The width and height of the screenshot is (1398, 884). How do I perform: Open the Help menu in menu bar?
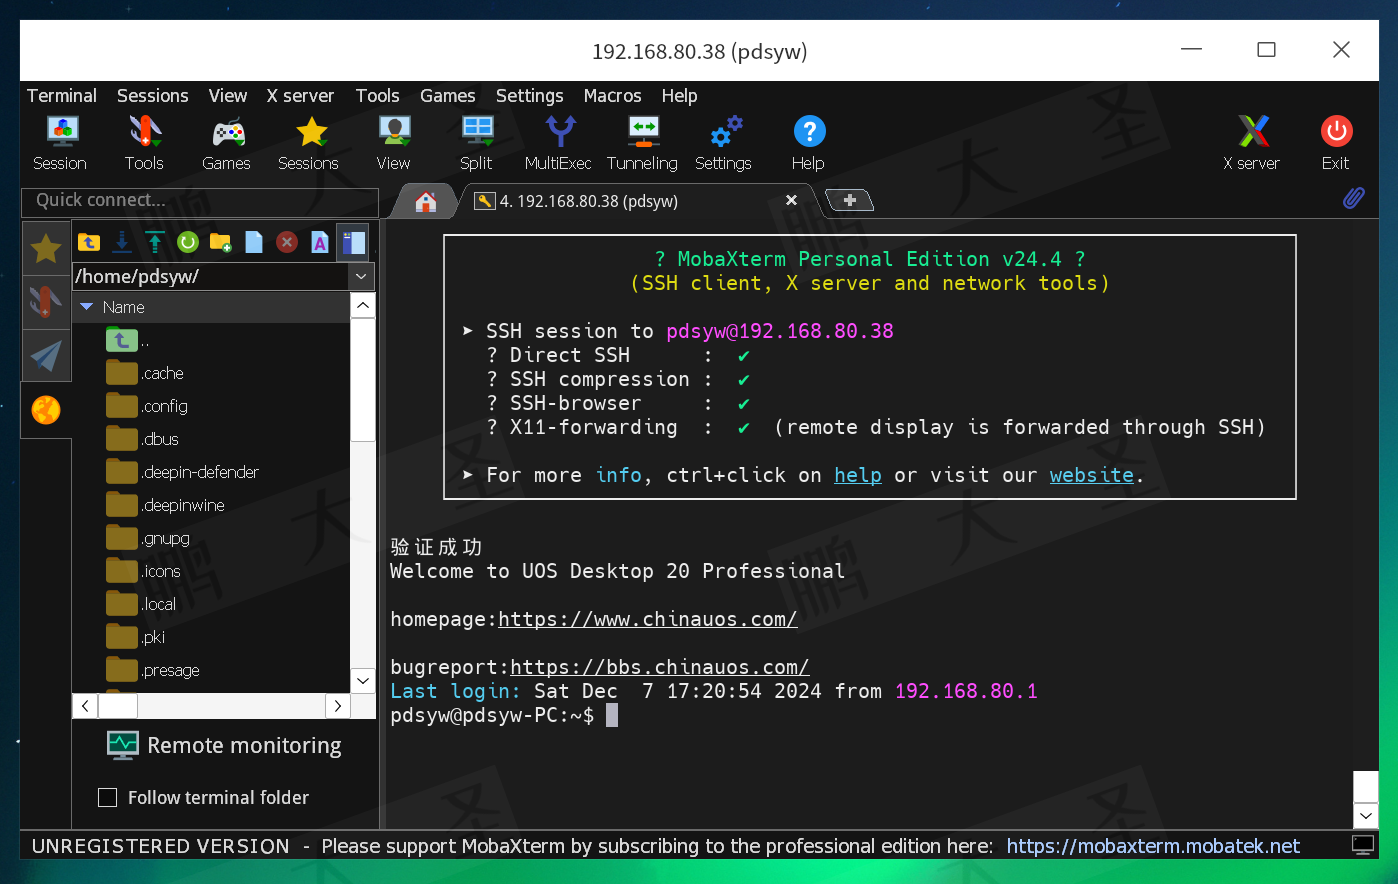pyautogui.click(x=679, y=95)
